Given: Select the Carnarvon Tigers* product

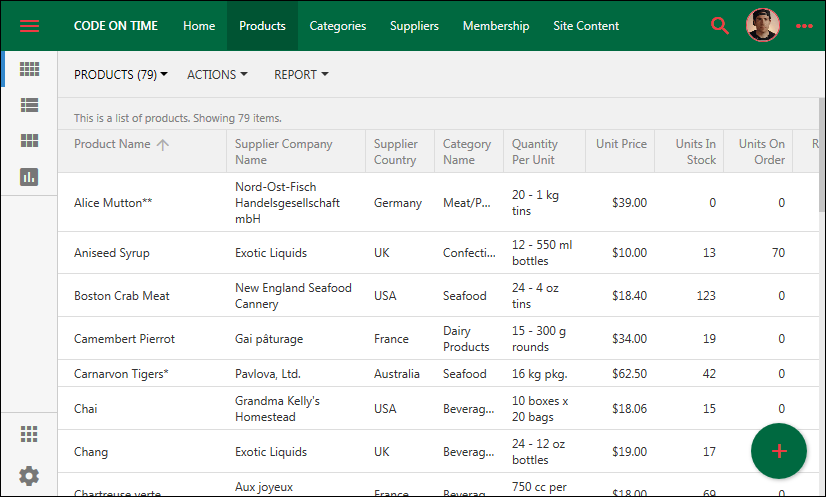Looking at the screenshot, I should 121,374.
